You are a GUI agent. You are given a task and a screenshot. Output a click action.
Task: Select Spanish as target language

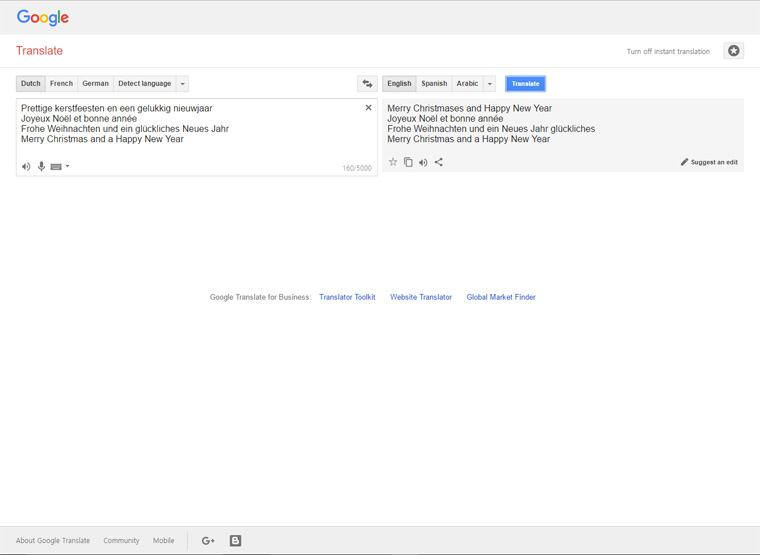434,84
